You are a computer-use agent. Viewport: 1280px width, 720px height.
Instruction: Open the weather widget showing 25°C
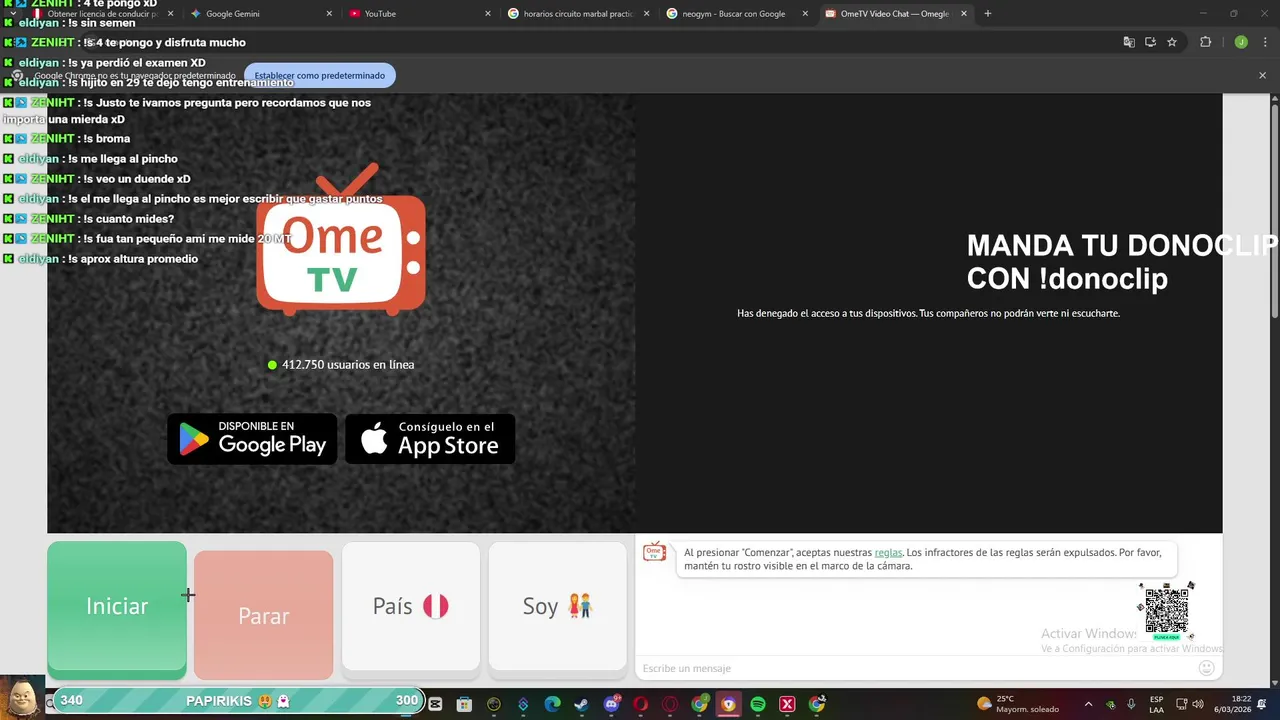click(1017, 704)
